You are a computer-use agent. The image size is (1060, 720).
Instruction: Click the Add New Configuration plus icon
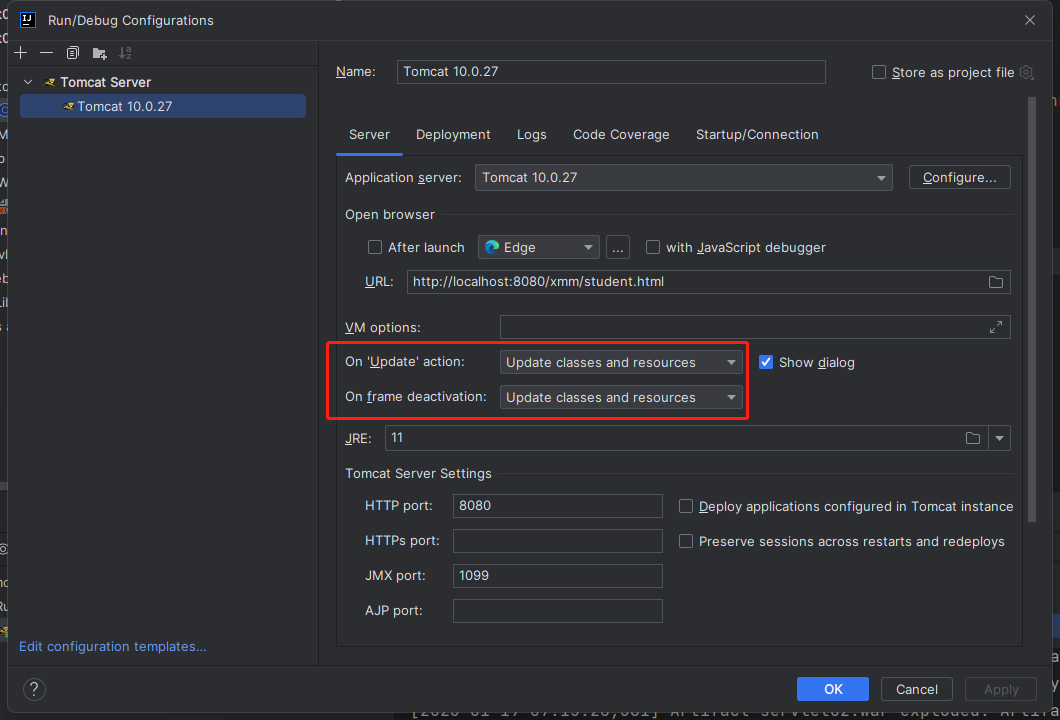[20, 53]
